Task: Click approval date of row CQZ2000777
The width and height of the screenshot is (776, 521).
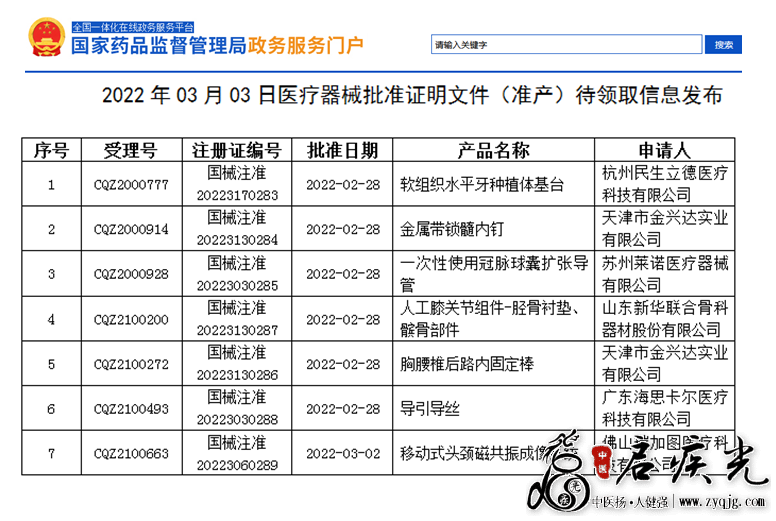Action: pyautogui.click(x=343, y=185)
